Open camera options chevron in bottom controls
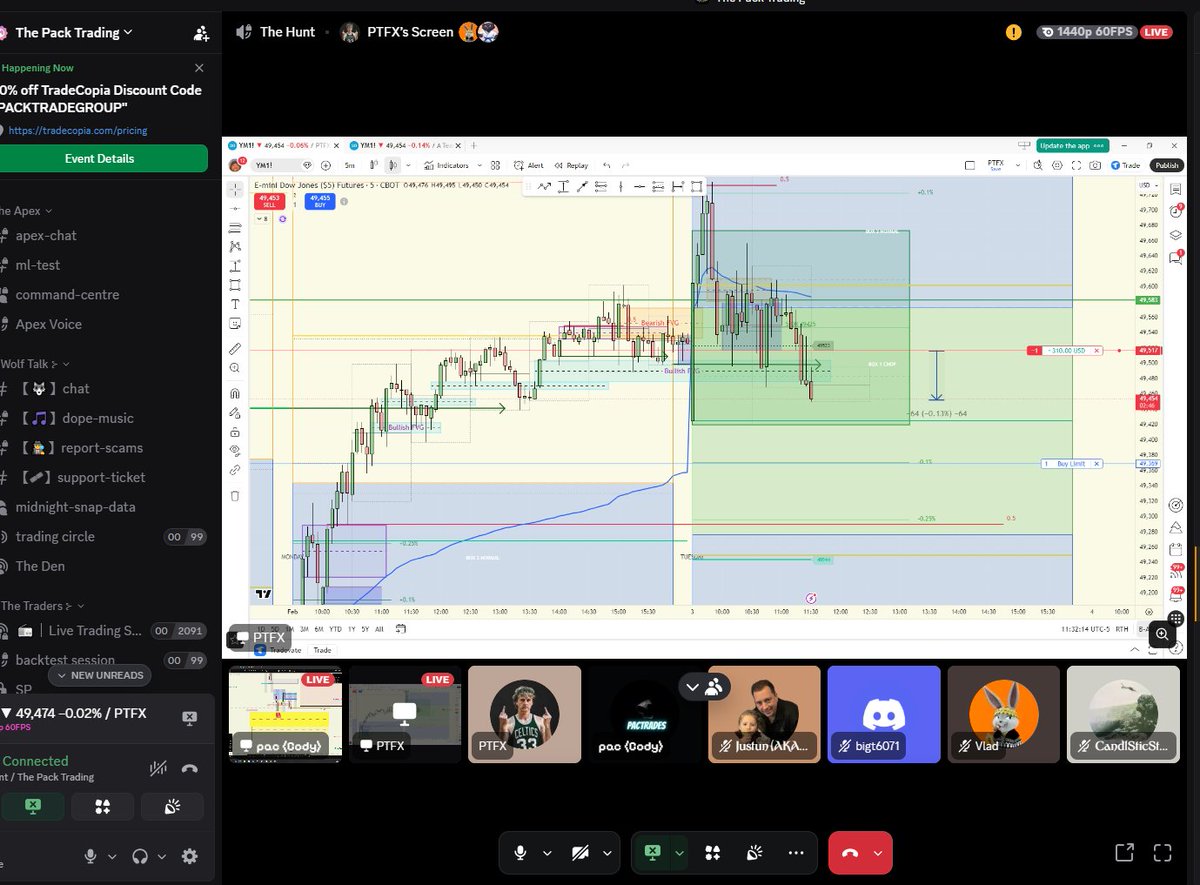Screen dimensions: 1200x885 pos(608,853)
